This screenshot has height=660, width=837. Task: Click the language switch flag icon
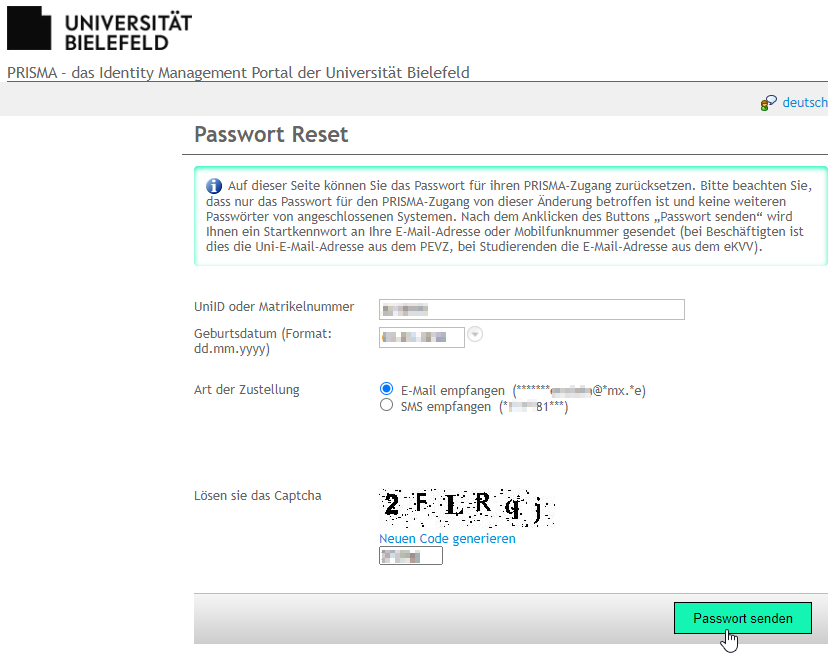[x=768, y=103]
